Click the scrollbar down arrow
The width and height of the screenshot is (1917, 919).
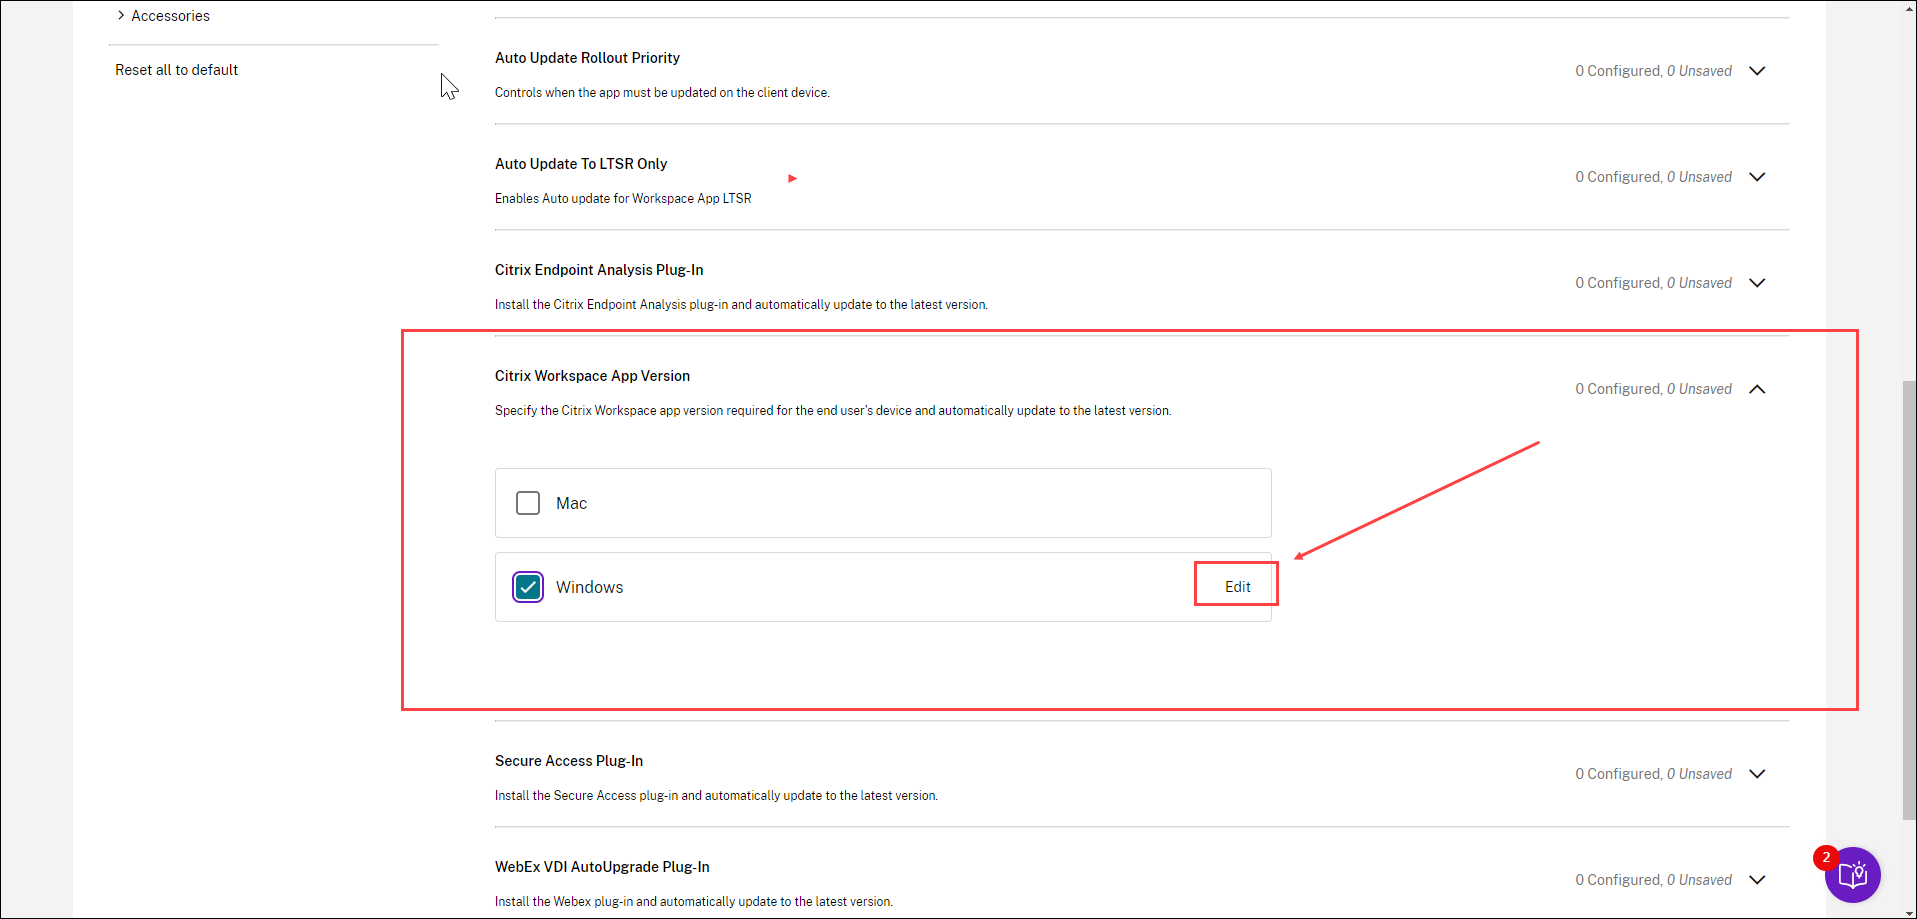point(1909,911)
